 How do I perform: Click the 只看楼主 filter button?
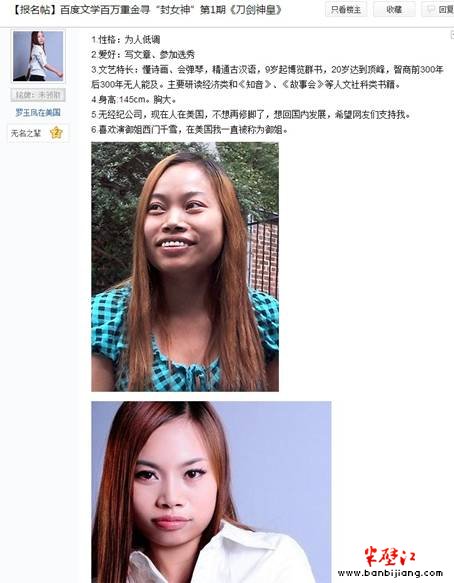click(x=345, y=9)
